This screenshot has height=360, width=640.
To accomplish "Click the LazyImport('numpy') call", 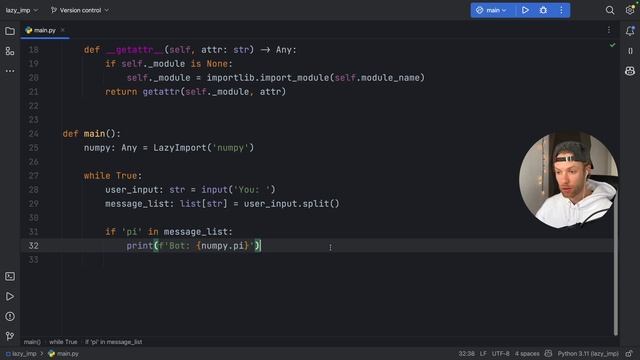I will (204, 148).
